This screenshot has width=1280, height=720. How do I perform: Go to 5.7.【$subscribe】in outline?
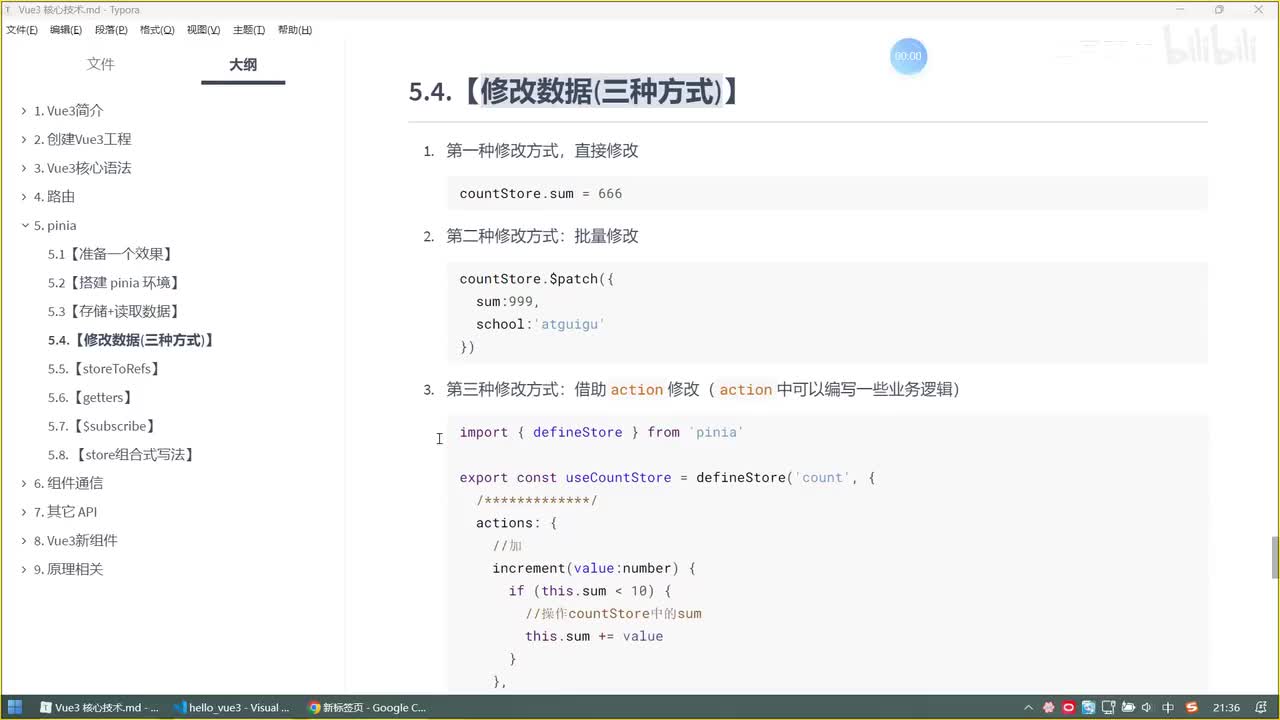point(102,426)
